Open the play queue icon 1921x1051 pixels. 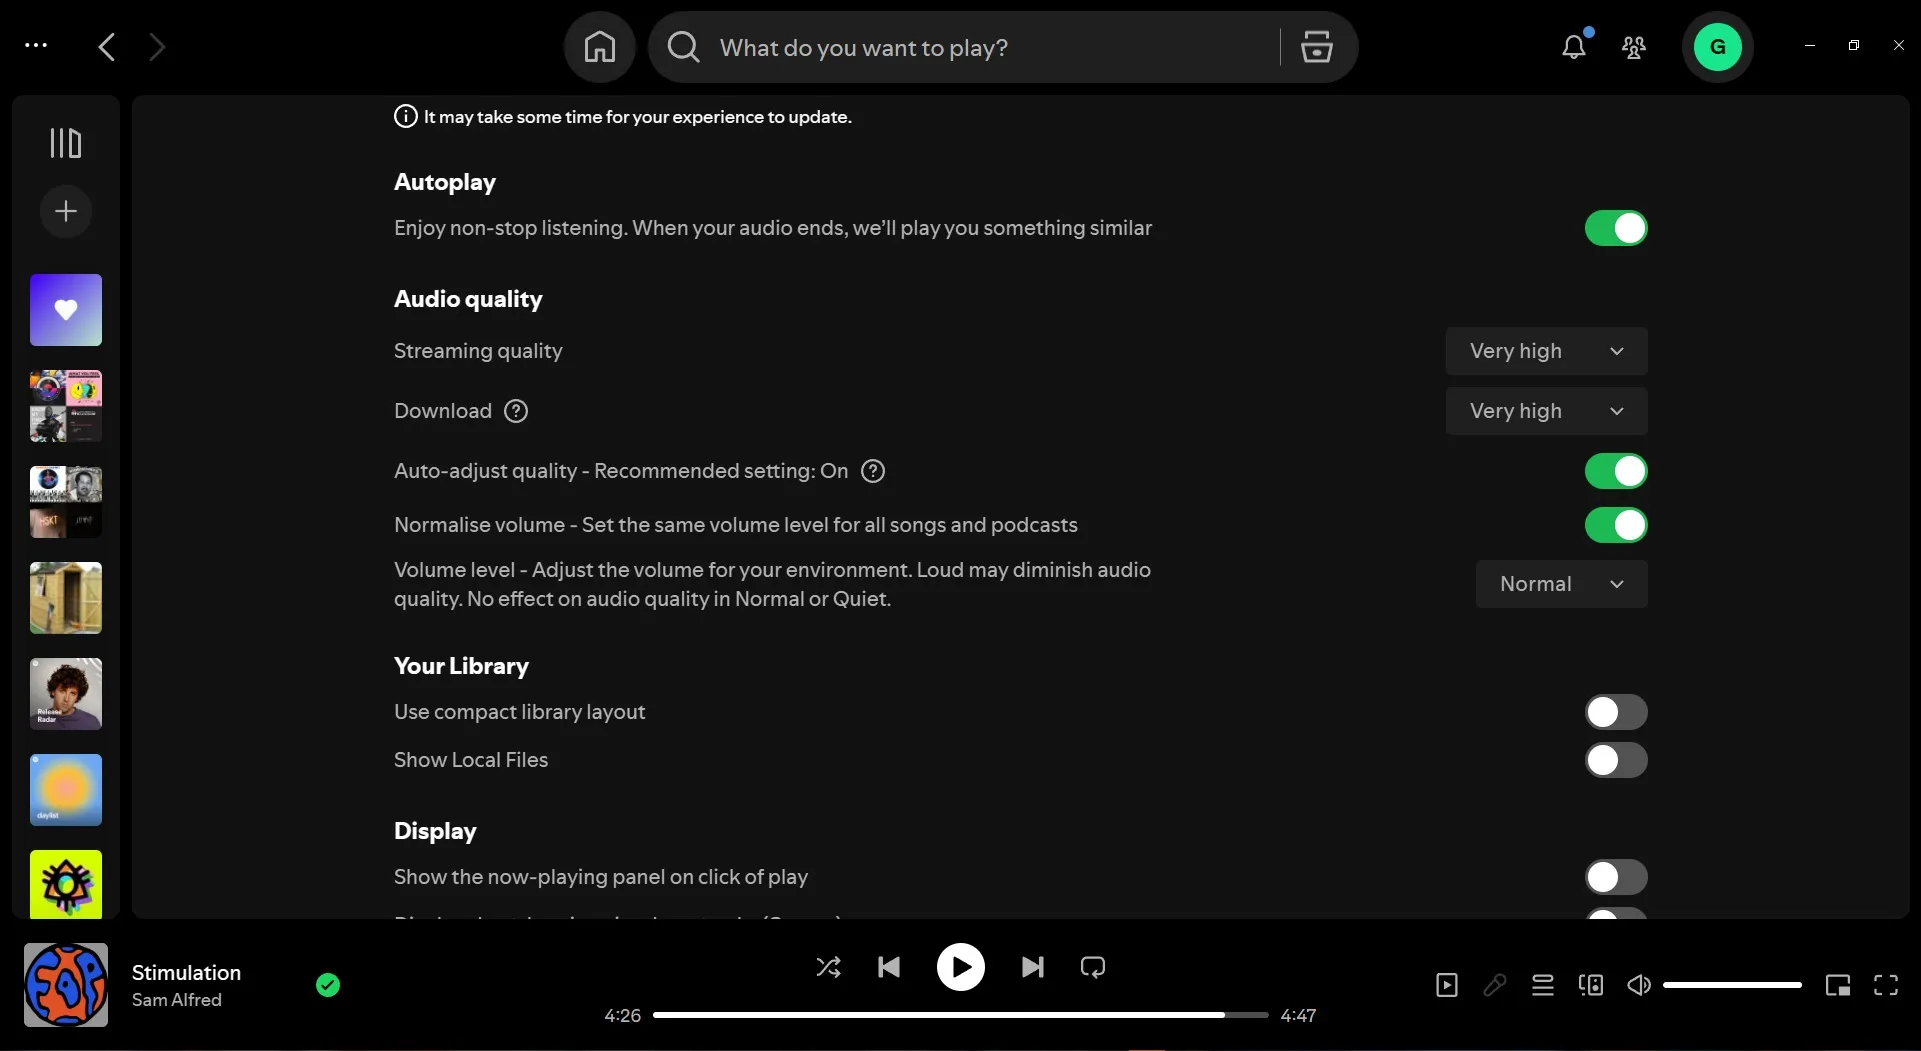1543,985
